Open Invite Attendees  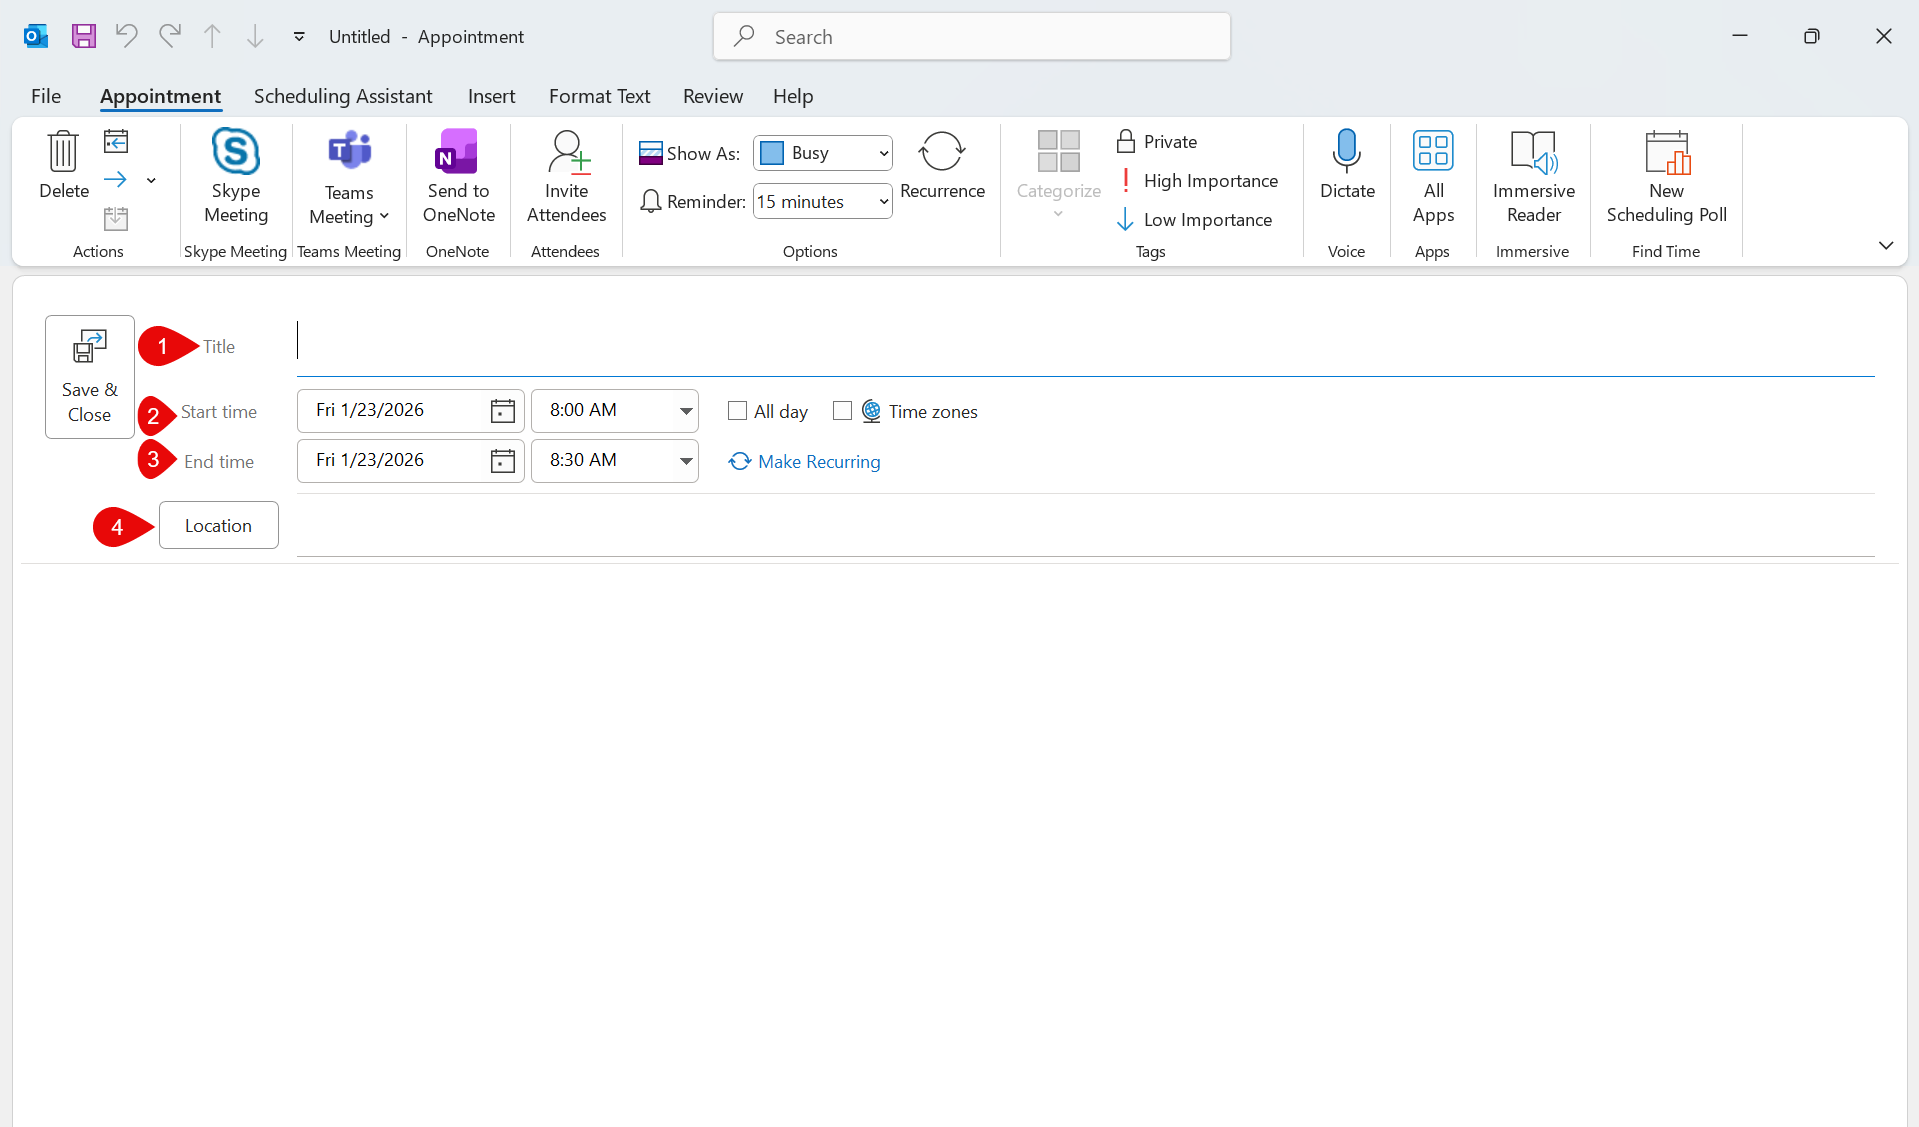tap(566, 153)
